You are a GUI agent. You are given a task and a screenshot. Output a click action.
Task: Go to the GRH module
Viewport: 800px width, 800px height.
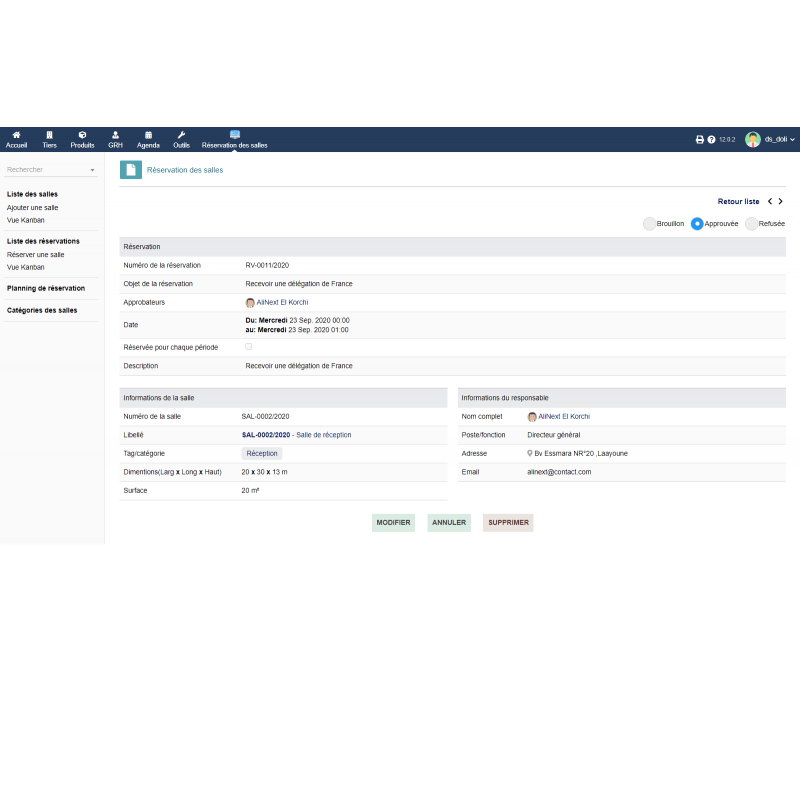pos(115,135)
